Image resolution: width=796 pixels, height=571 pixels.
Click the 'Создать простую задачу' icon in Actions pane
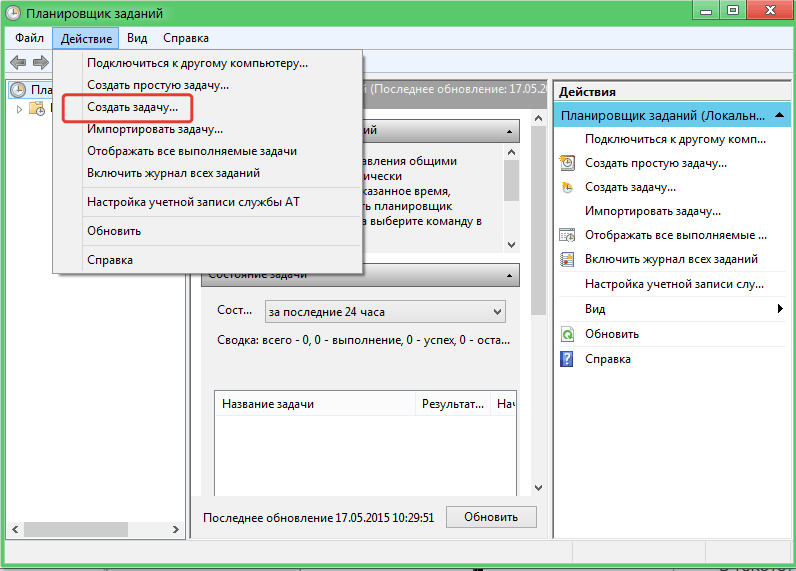point(567,163)
